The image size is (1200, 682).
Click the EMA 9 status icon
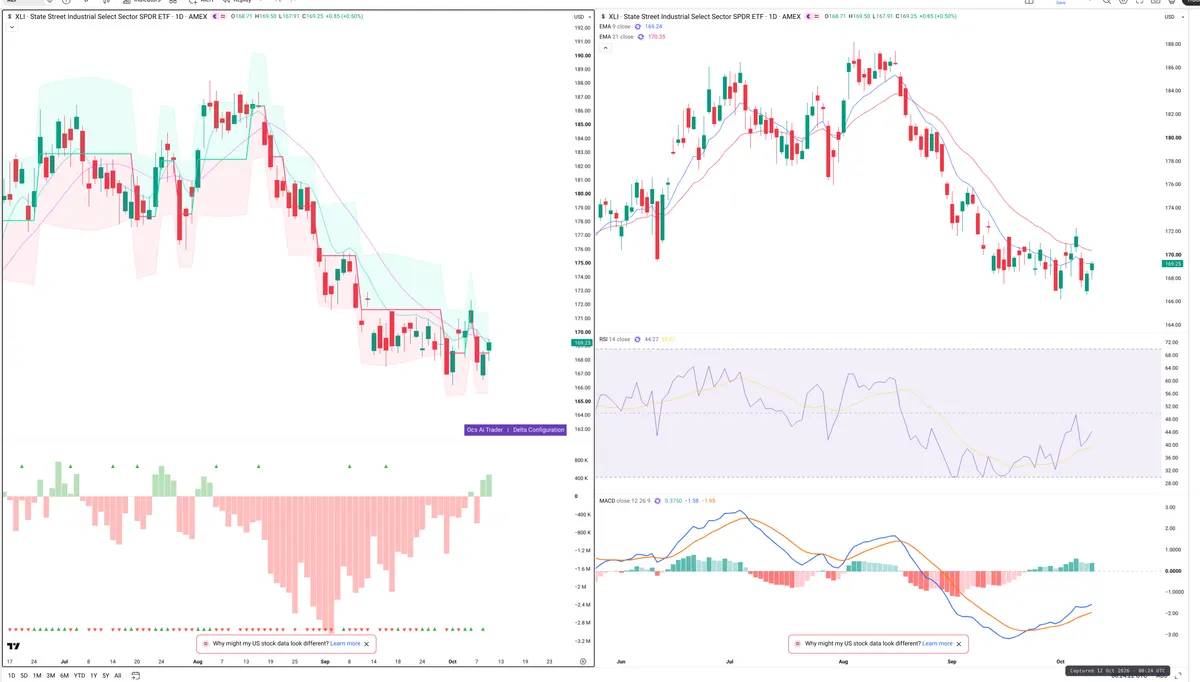(638, 26)
